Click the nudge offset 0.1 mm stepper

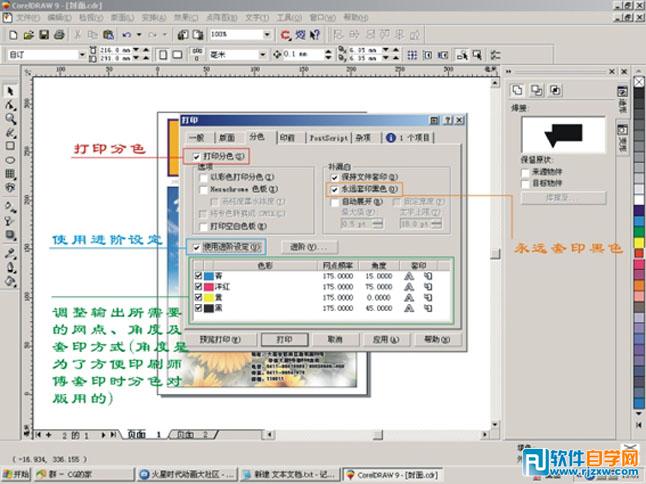[x=328, y=55]
